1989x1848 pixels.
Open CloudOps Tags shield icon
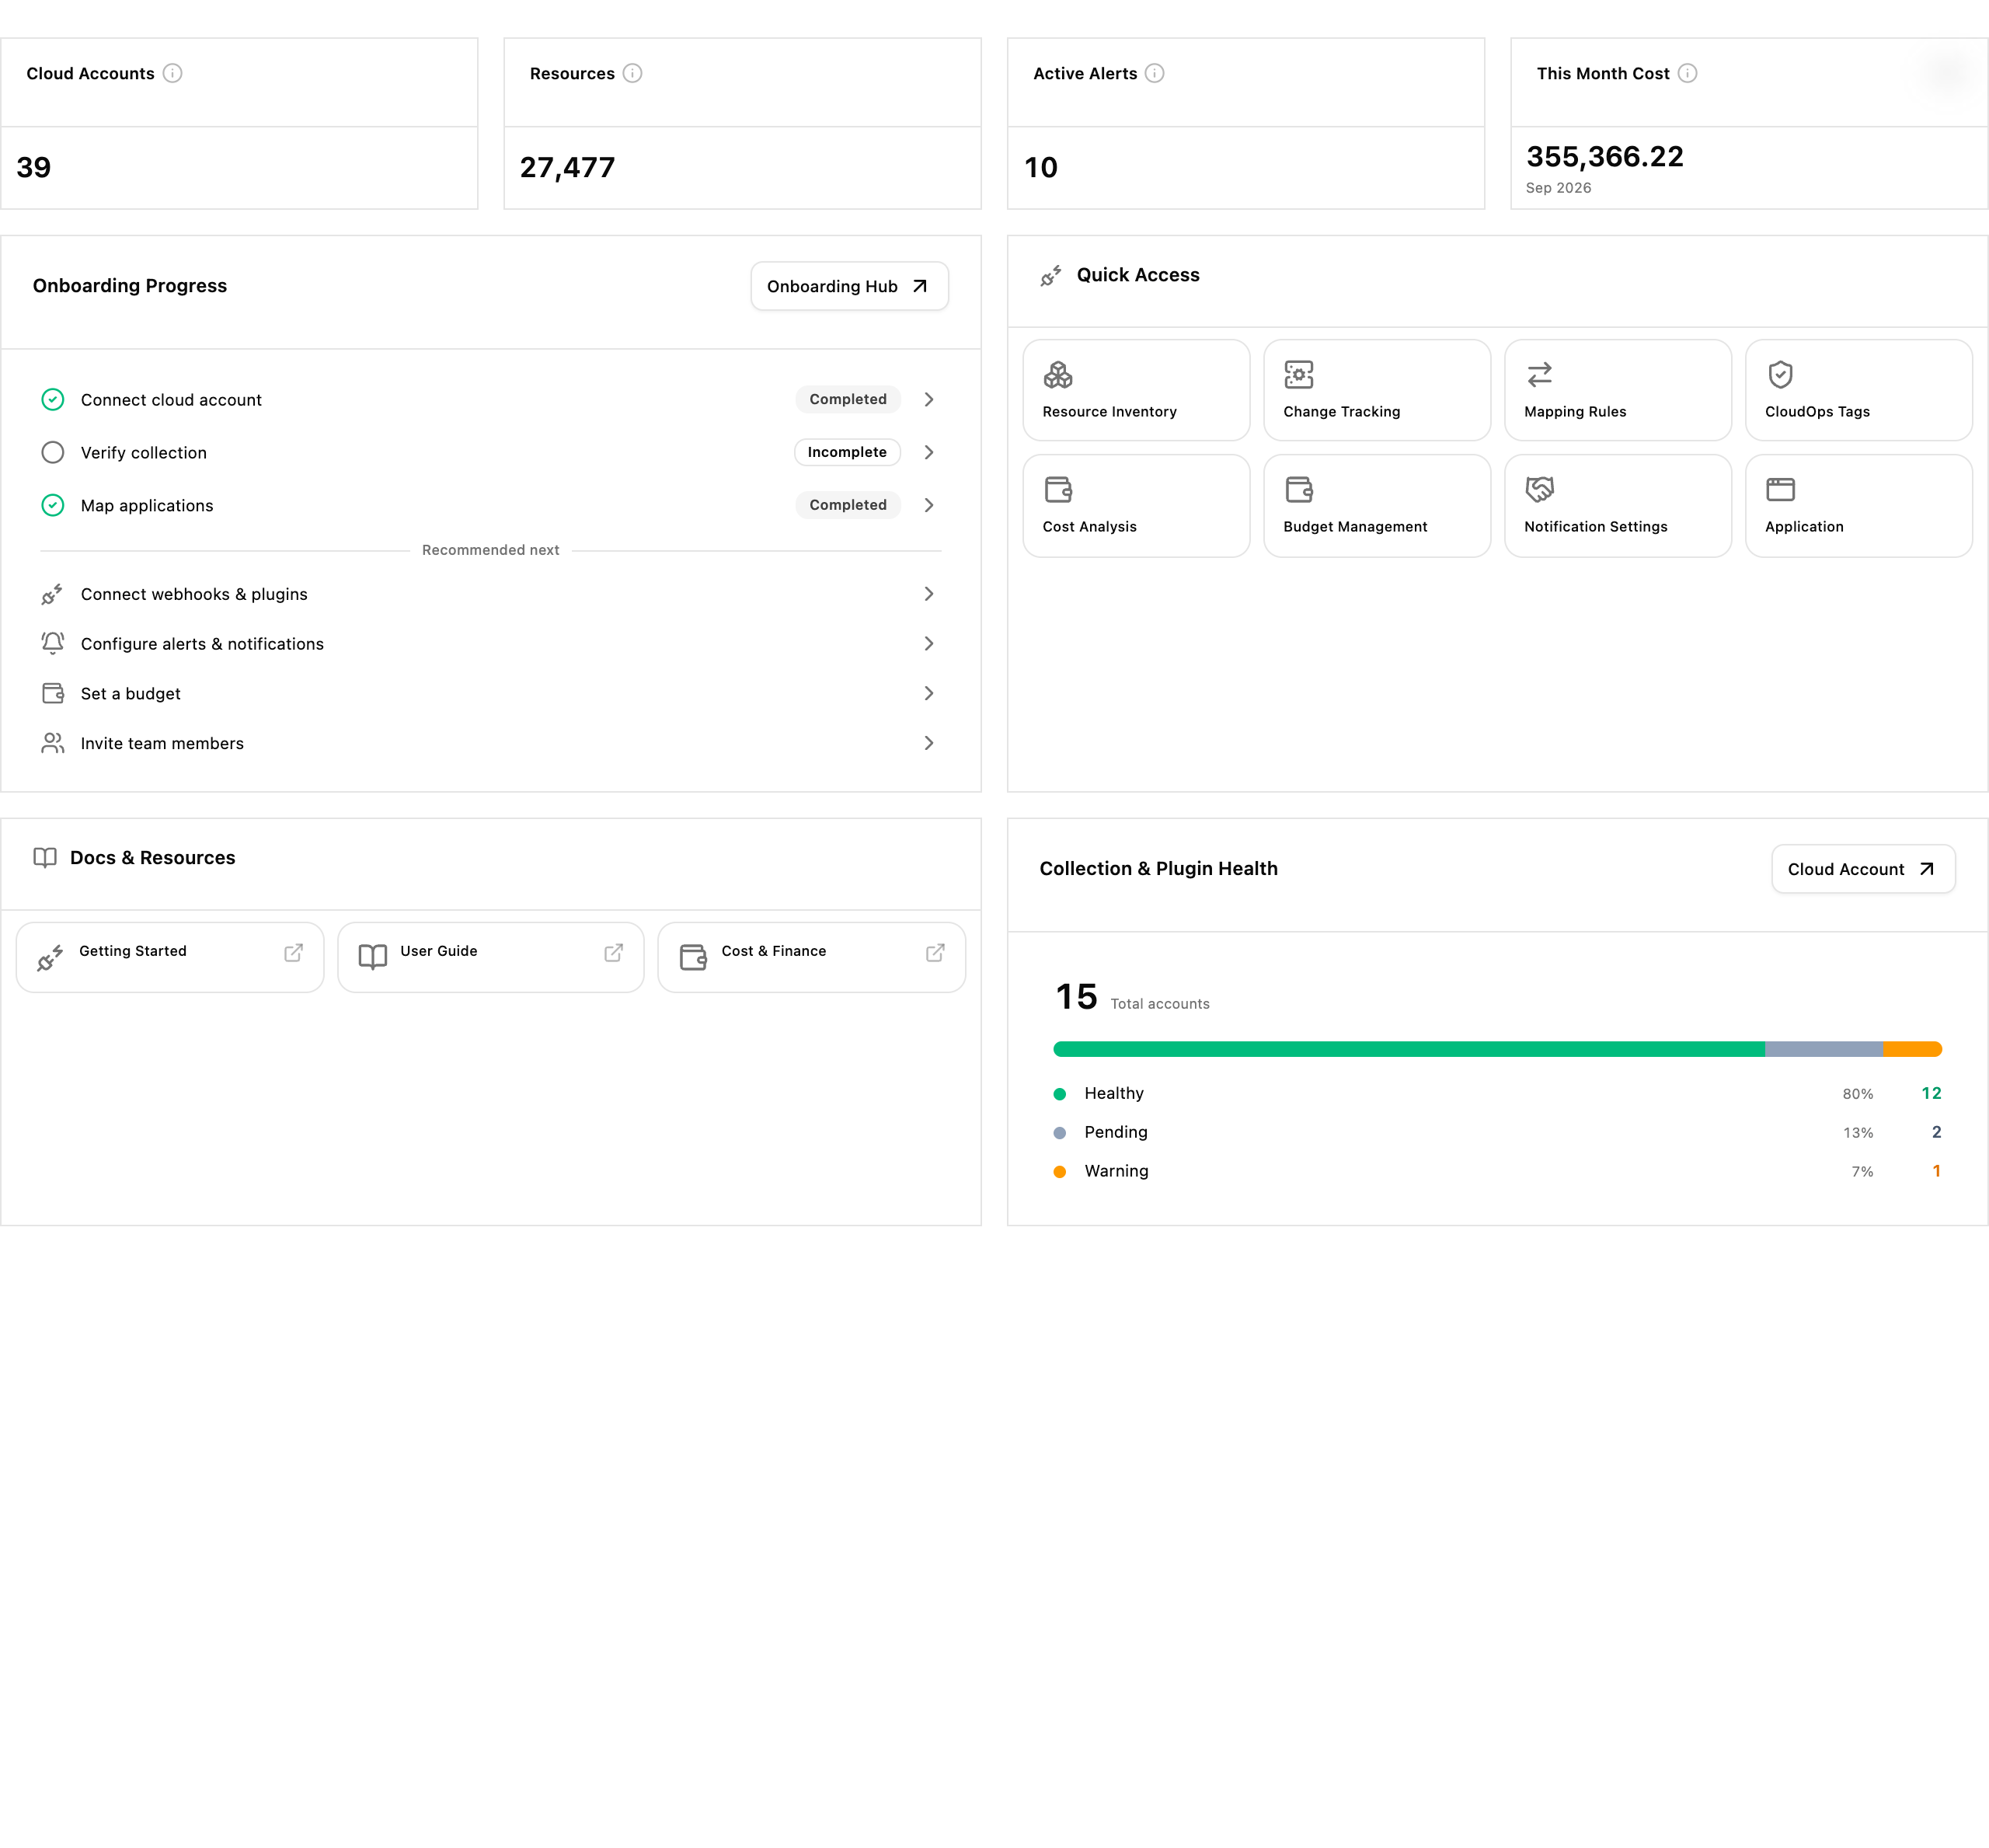click(1780, 375)
